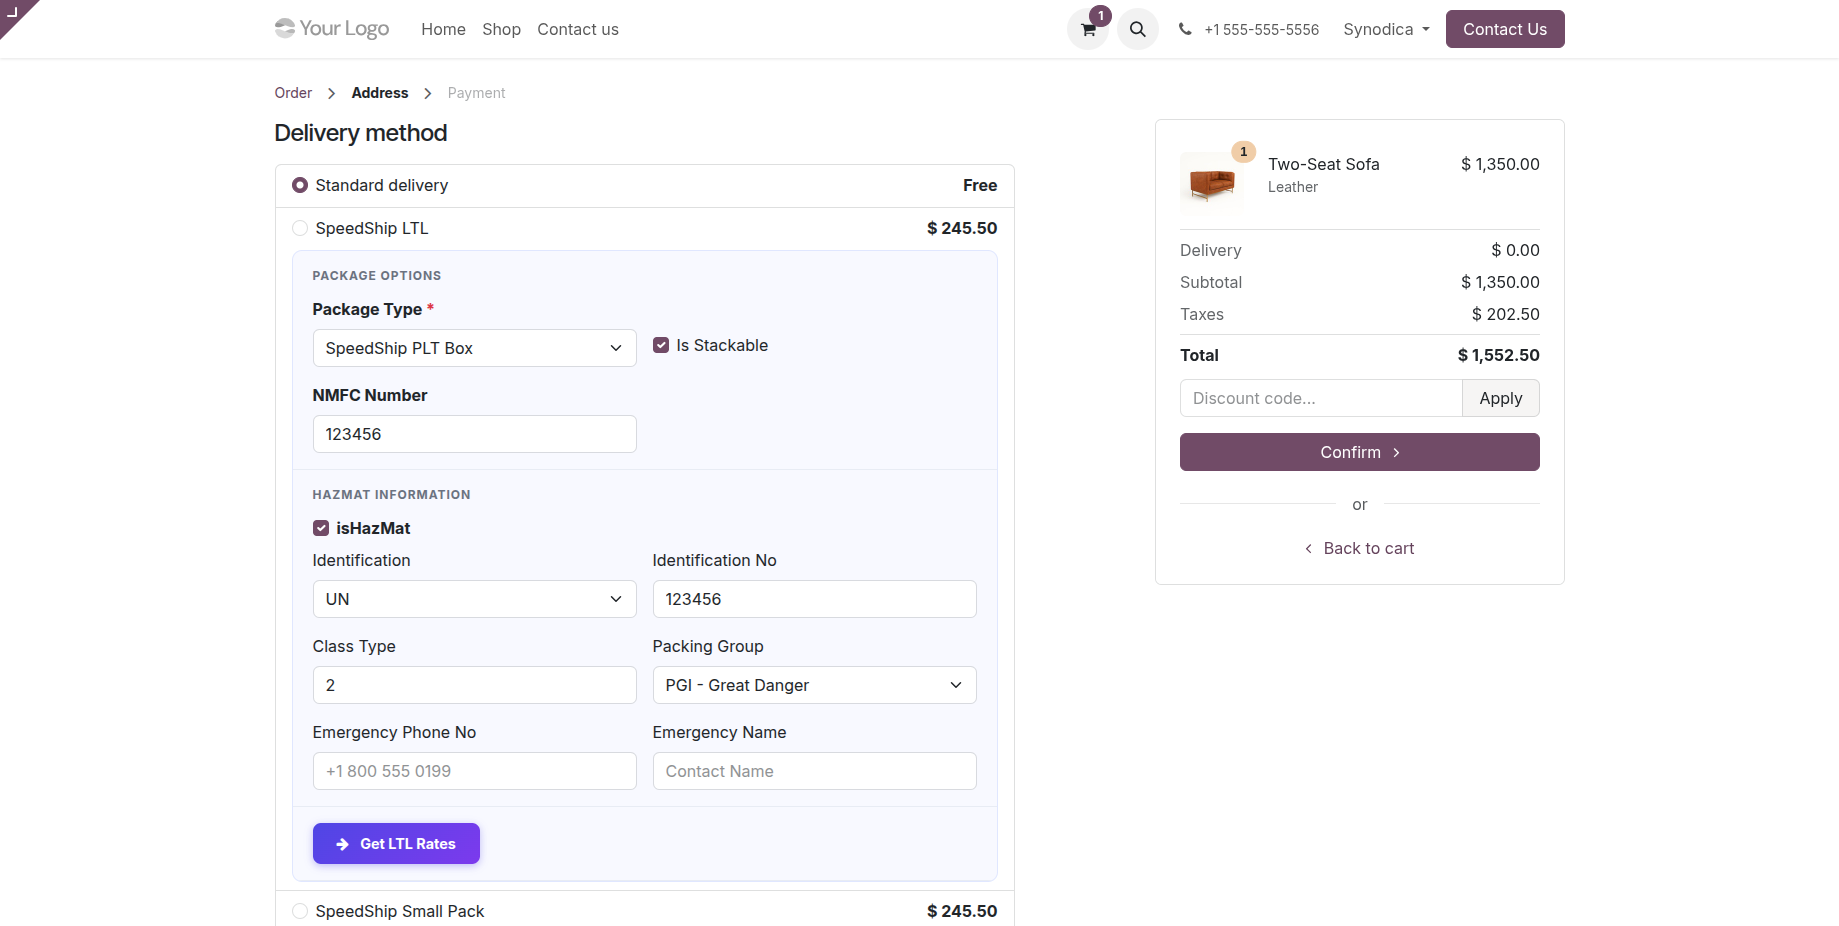
Task: Click the Delivery method heading
Action: 361,133
